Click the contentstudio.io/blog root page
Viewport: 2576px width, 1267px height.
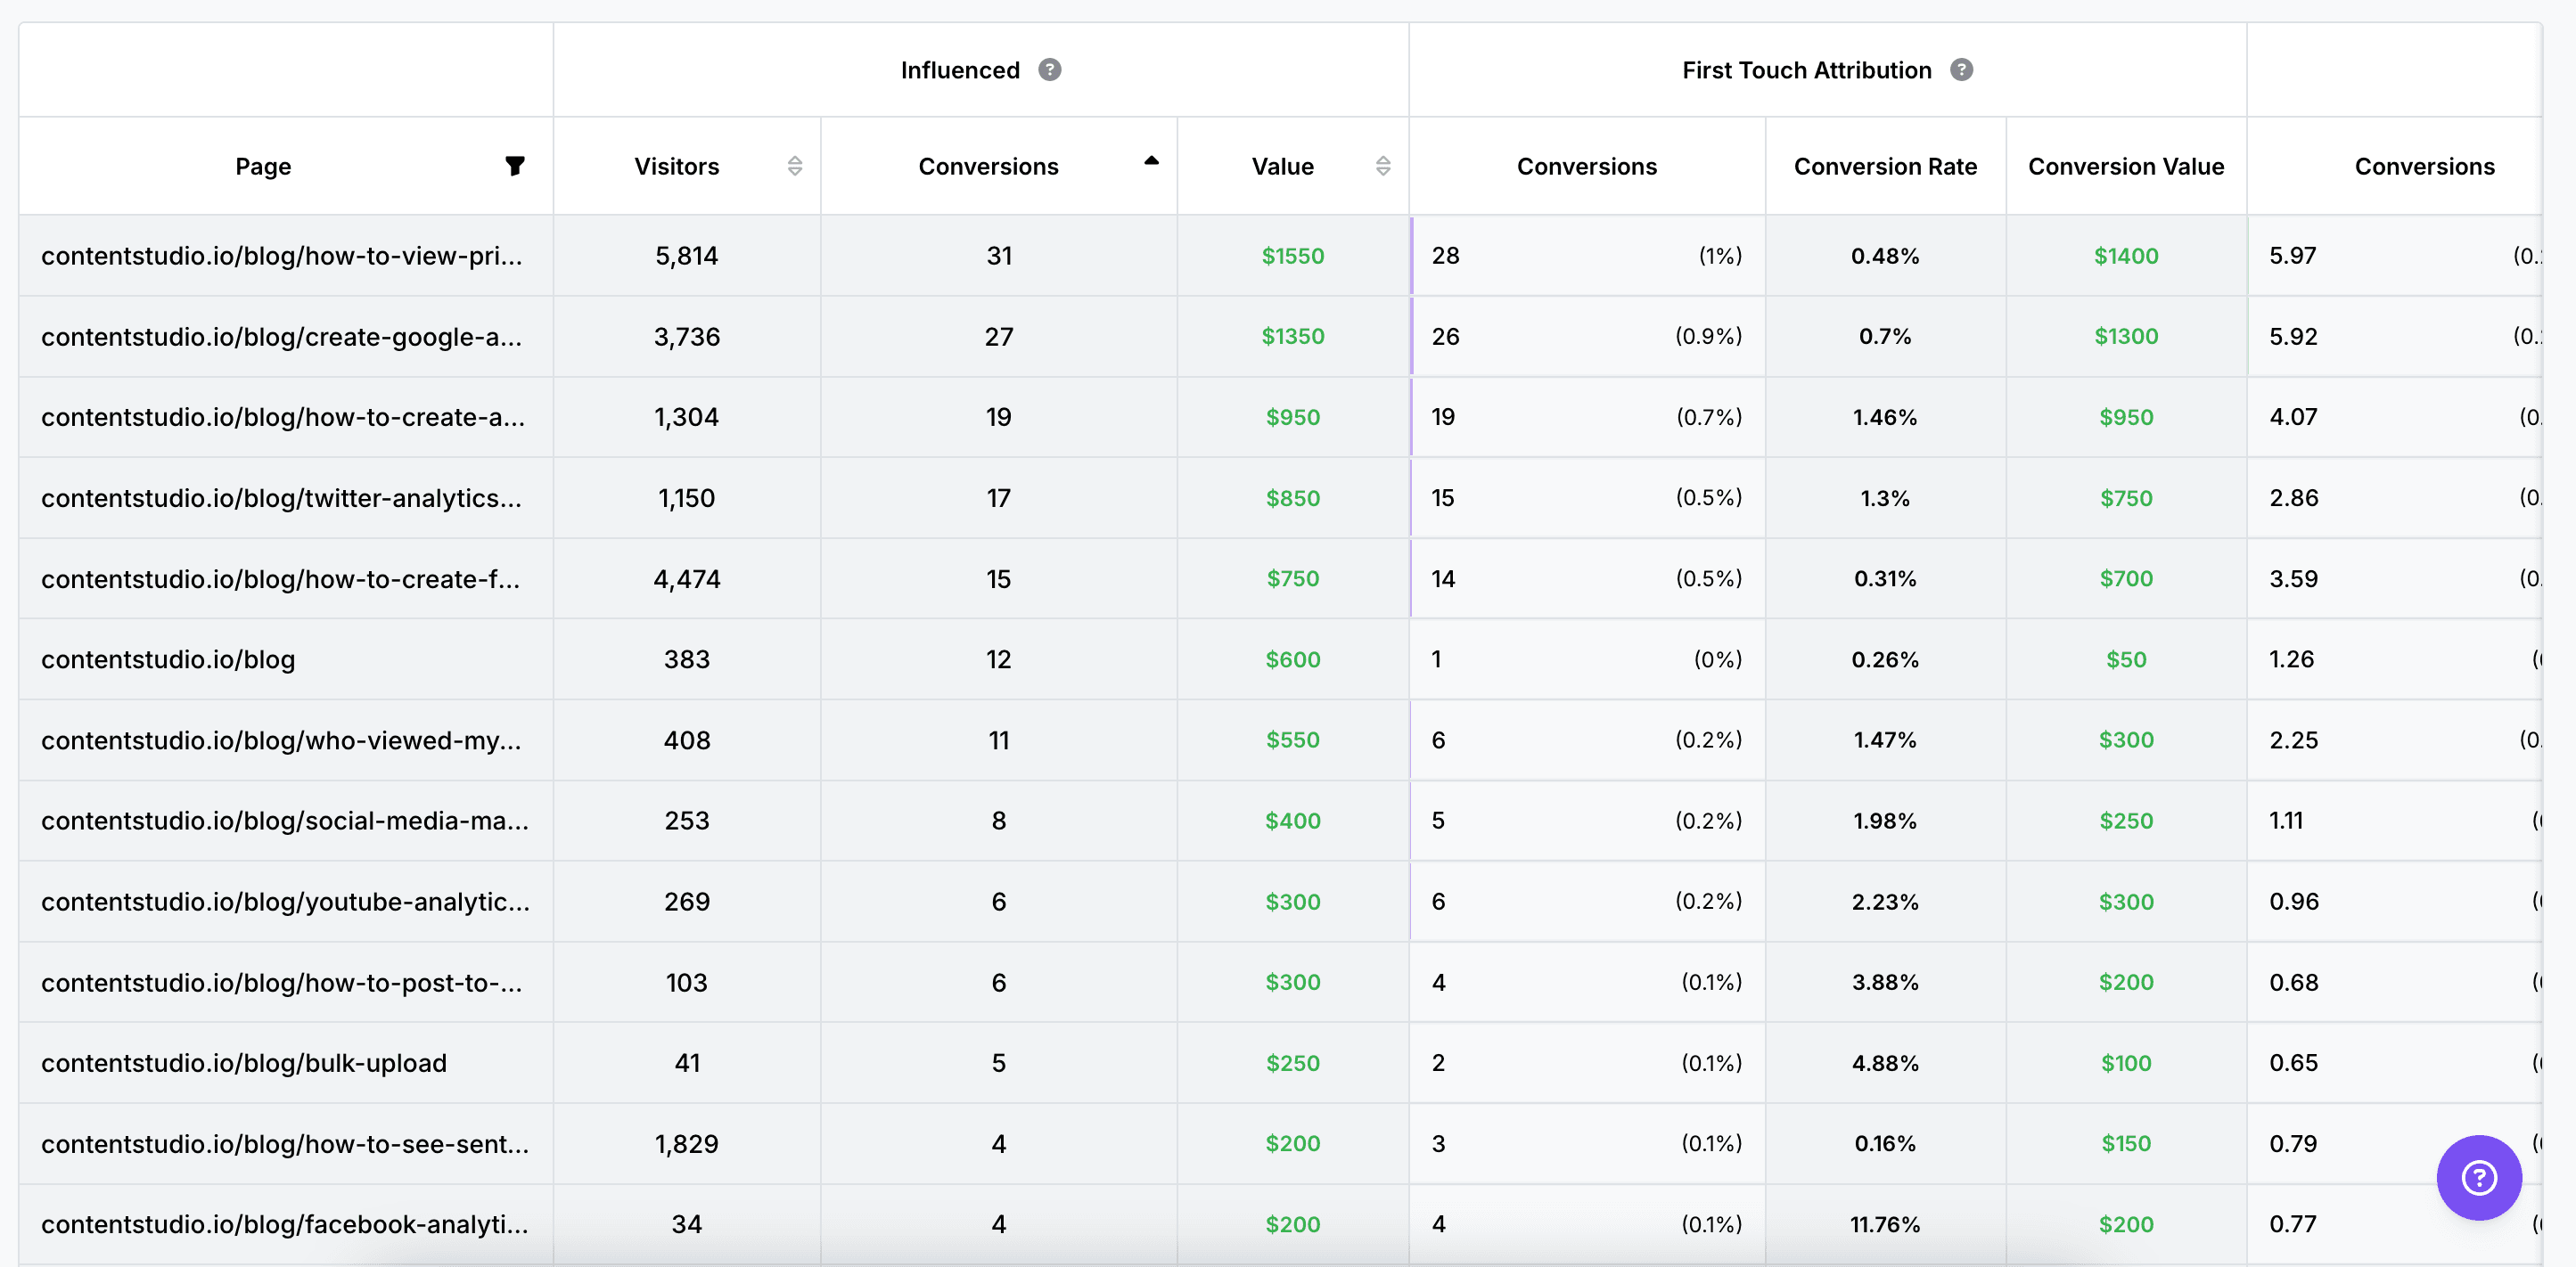coord(168,660)
